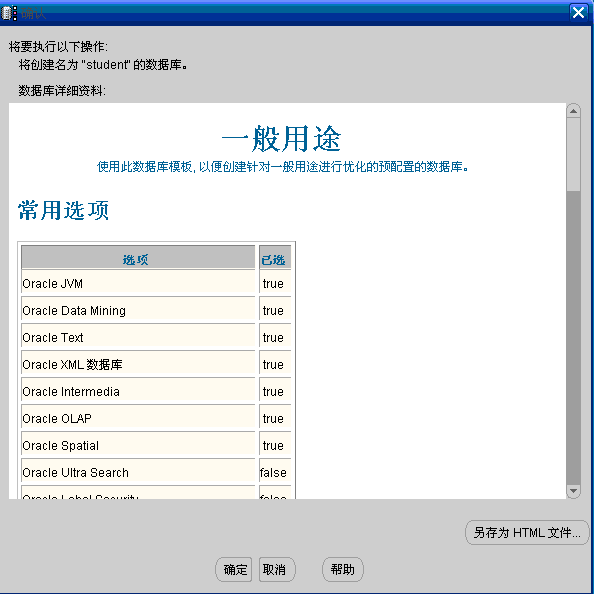
Task: Click false value for Oracle Ultra Search
Action: 273,472
